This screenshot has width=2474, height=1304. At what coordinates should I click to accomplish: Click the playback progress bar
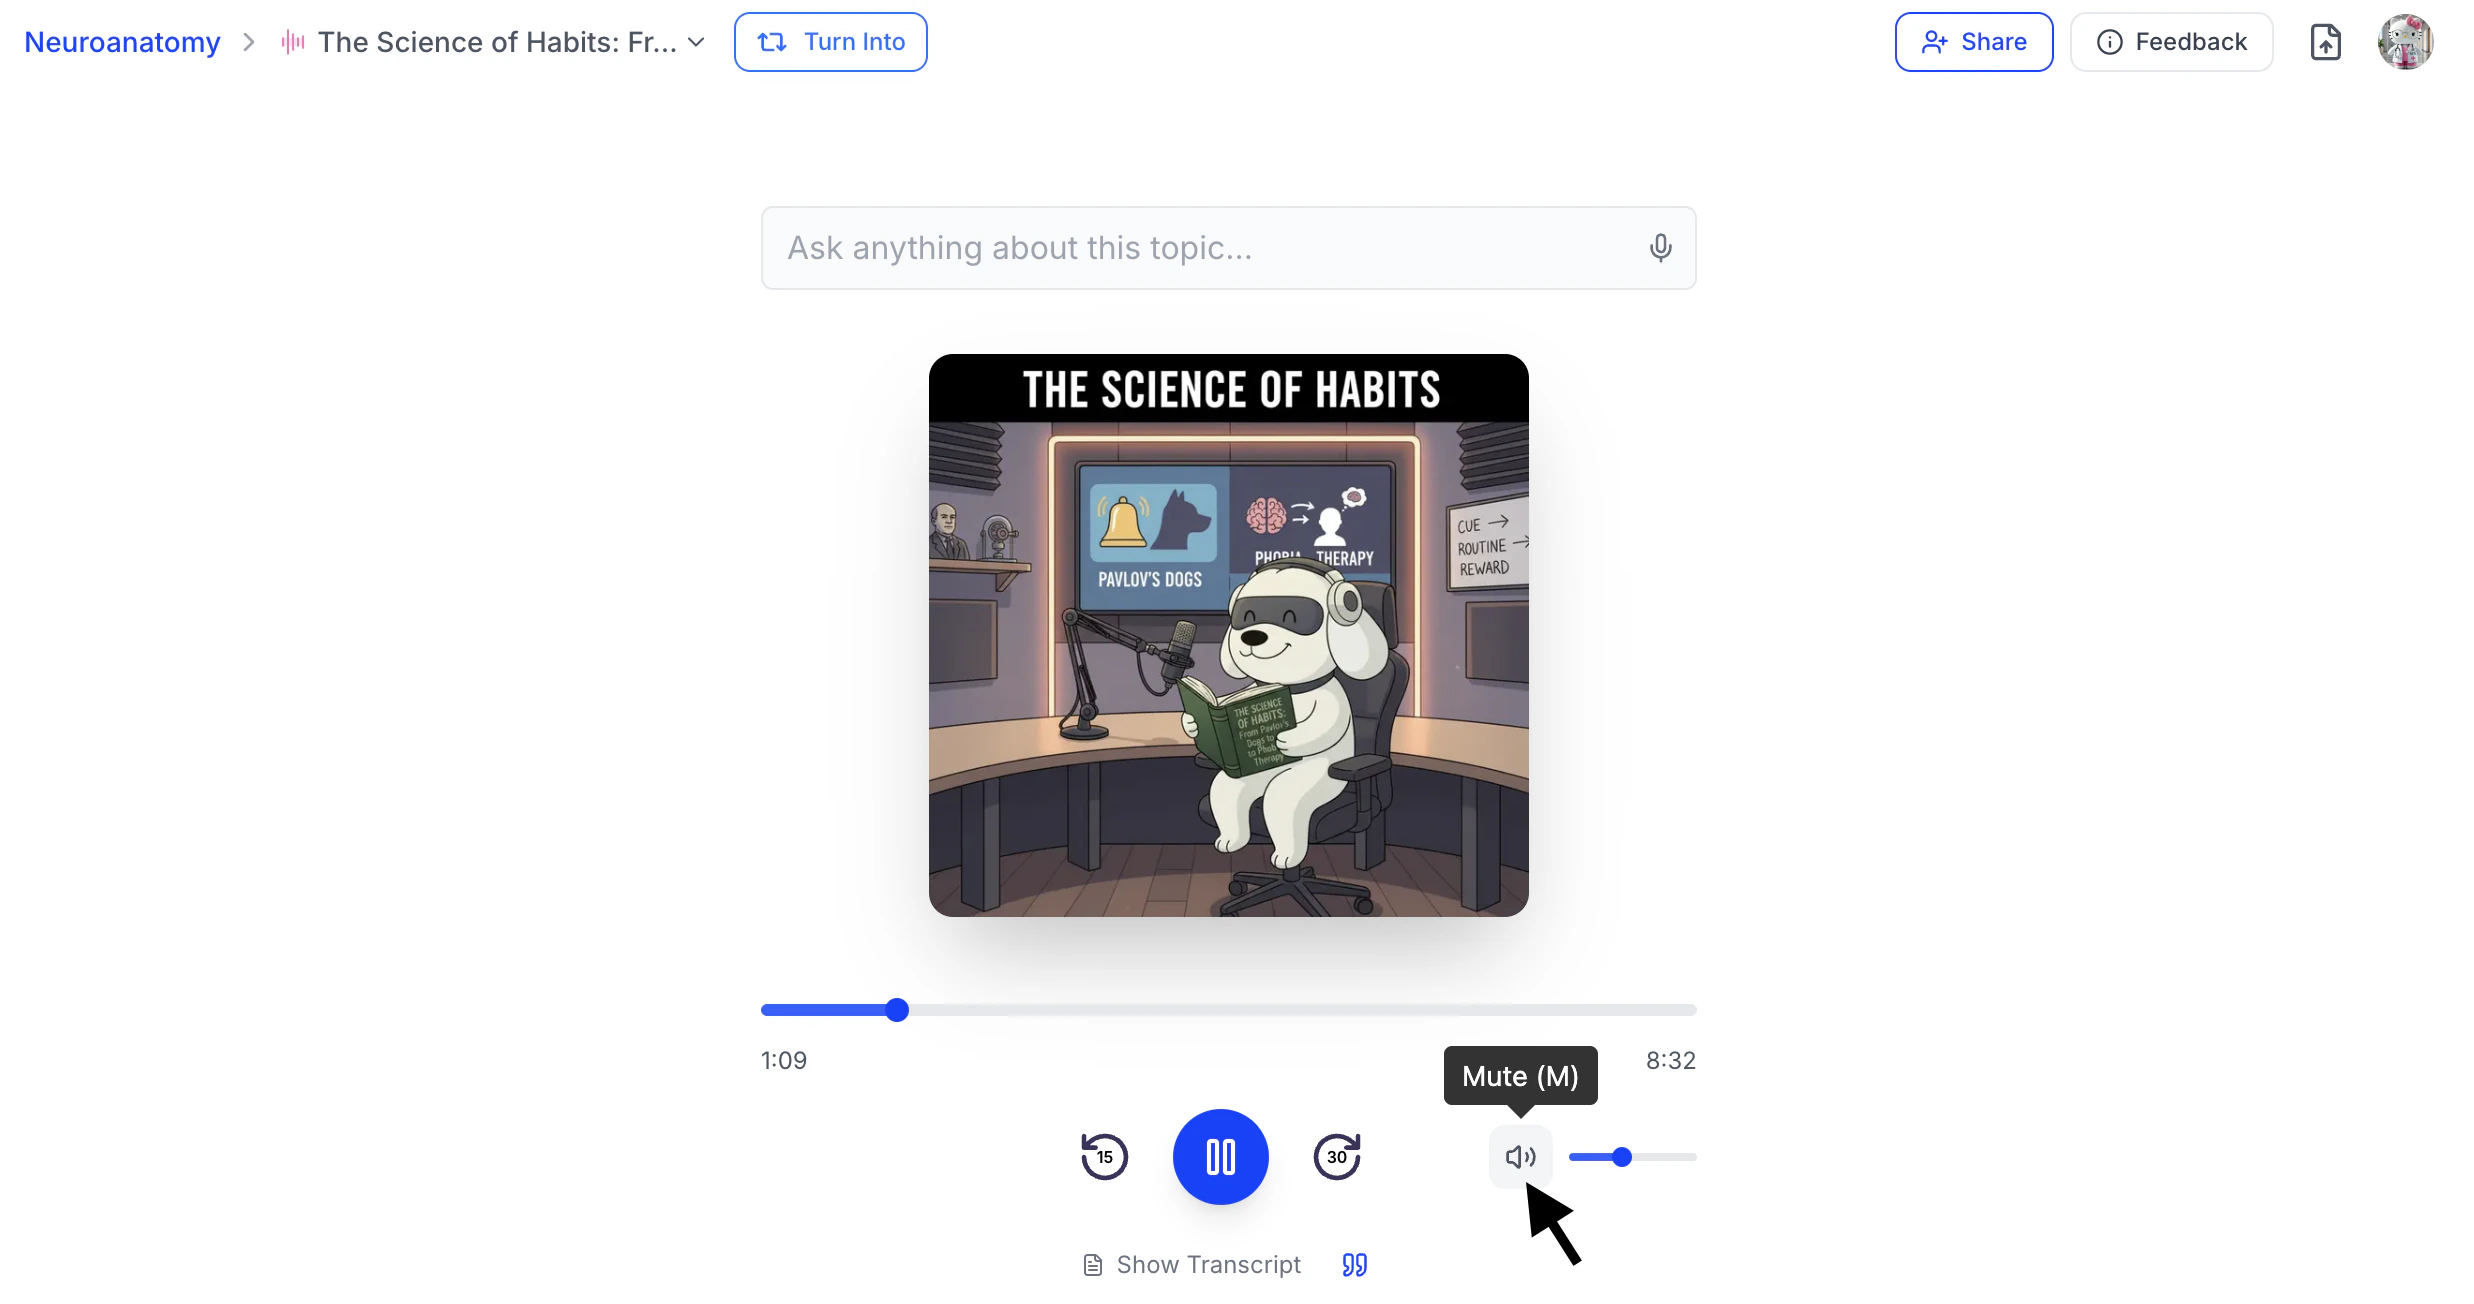point(1228,1010)
